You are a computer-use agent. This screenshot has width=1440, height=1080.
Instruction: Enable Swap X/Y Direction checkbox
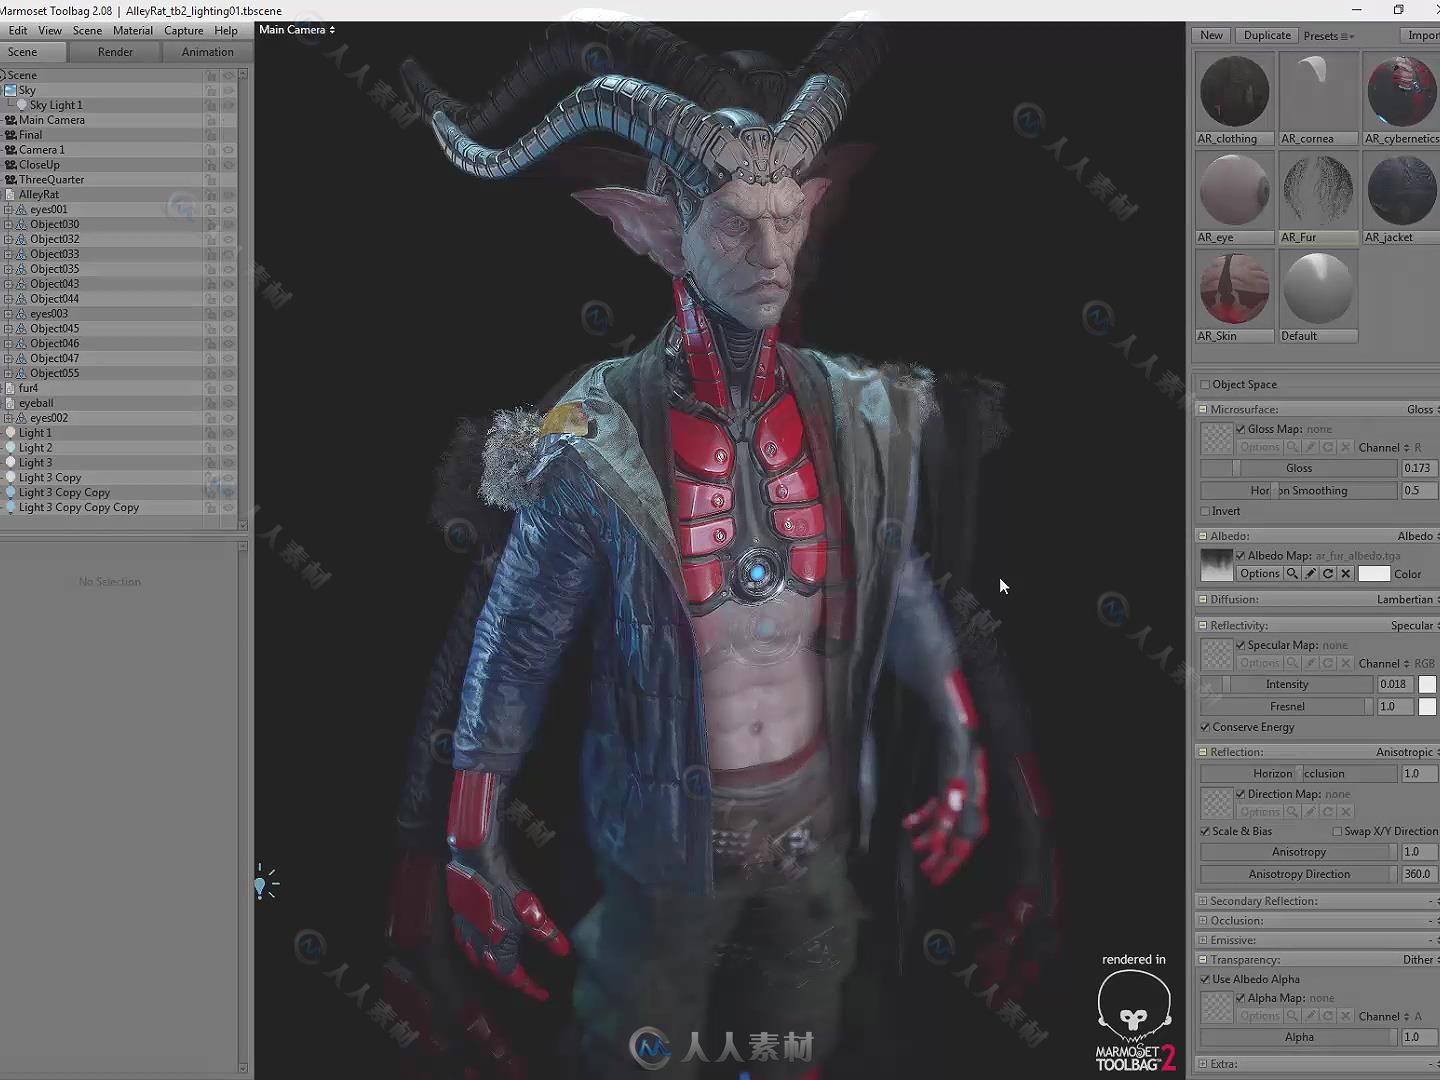point(1337,832)
